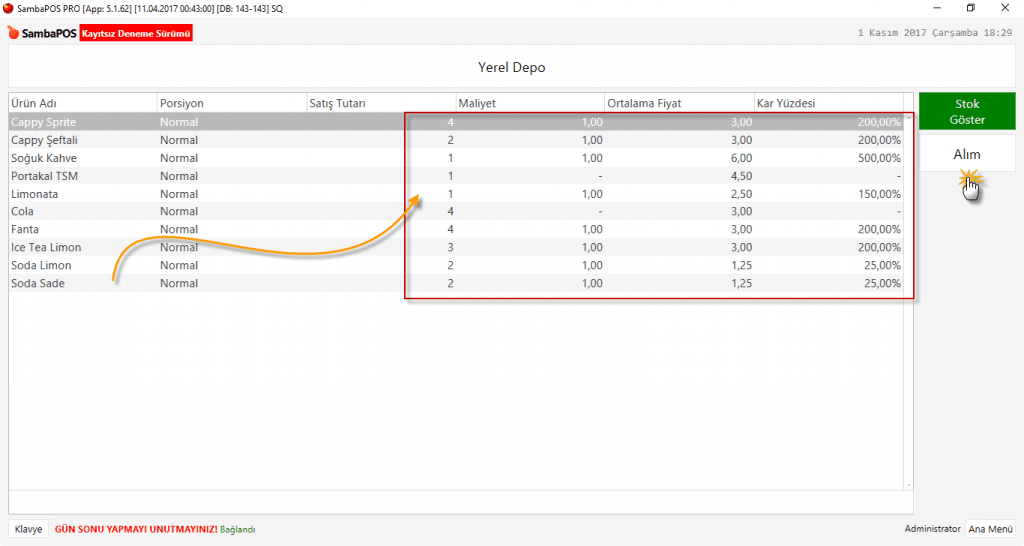
Task: Click the Porsiyon column header
Action: (x=231, y=102)
